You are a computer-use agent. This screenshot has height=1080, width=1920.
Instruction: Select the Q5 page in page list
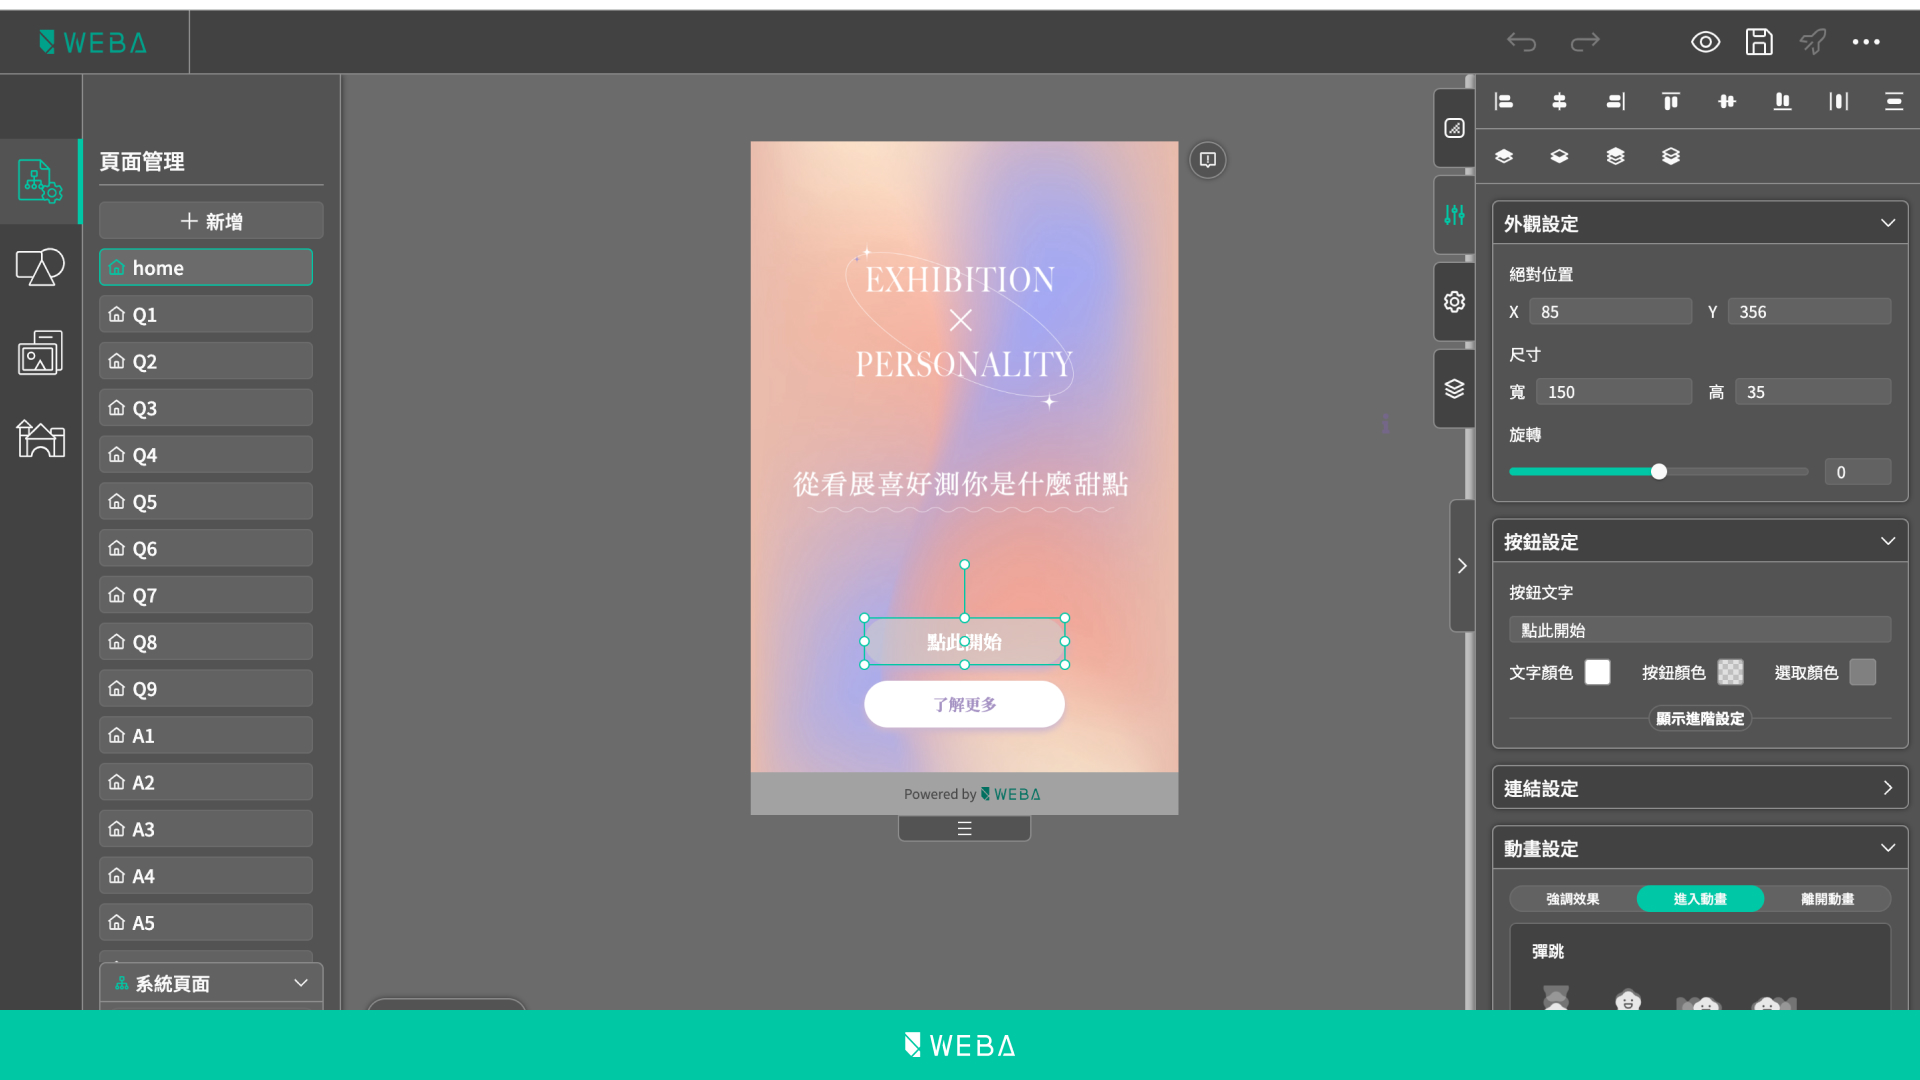pos(206,501)
